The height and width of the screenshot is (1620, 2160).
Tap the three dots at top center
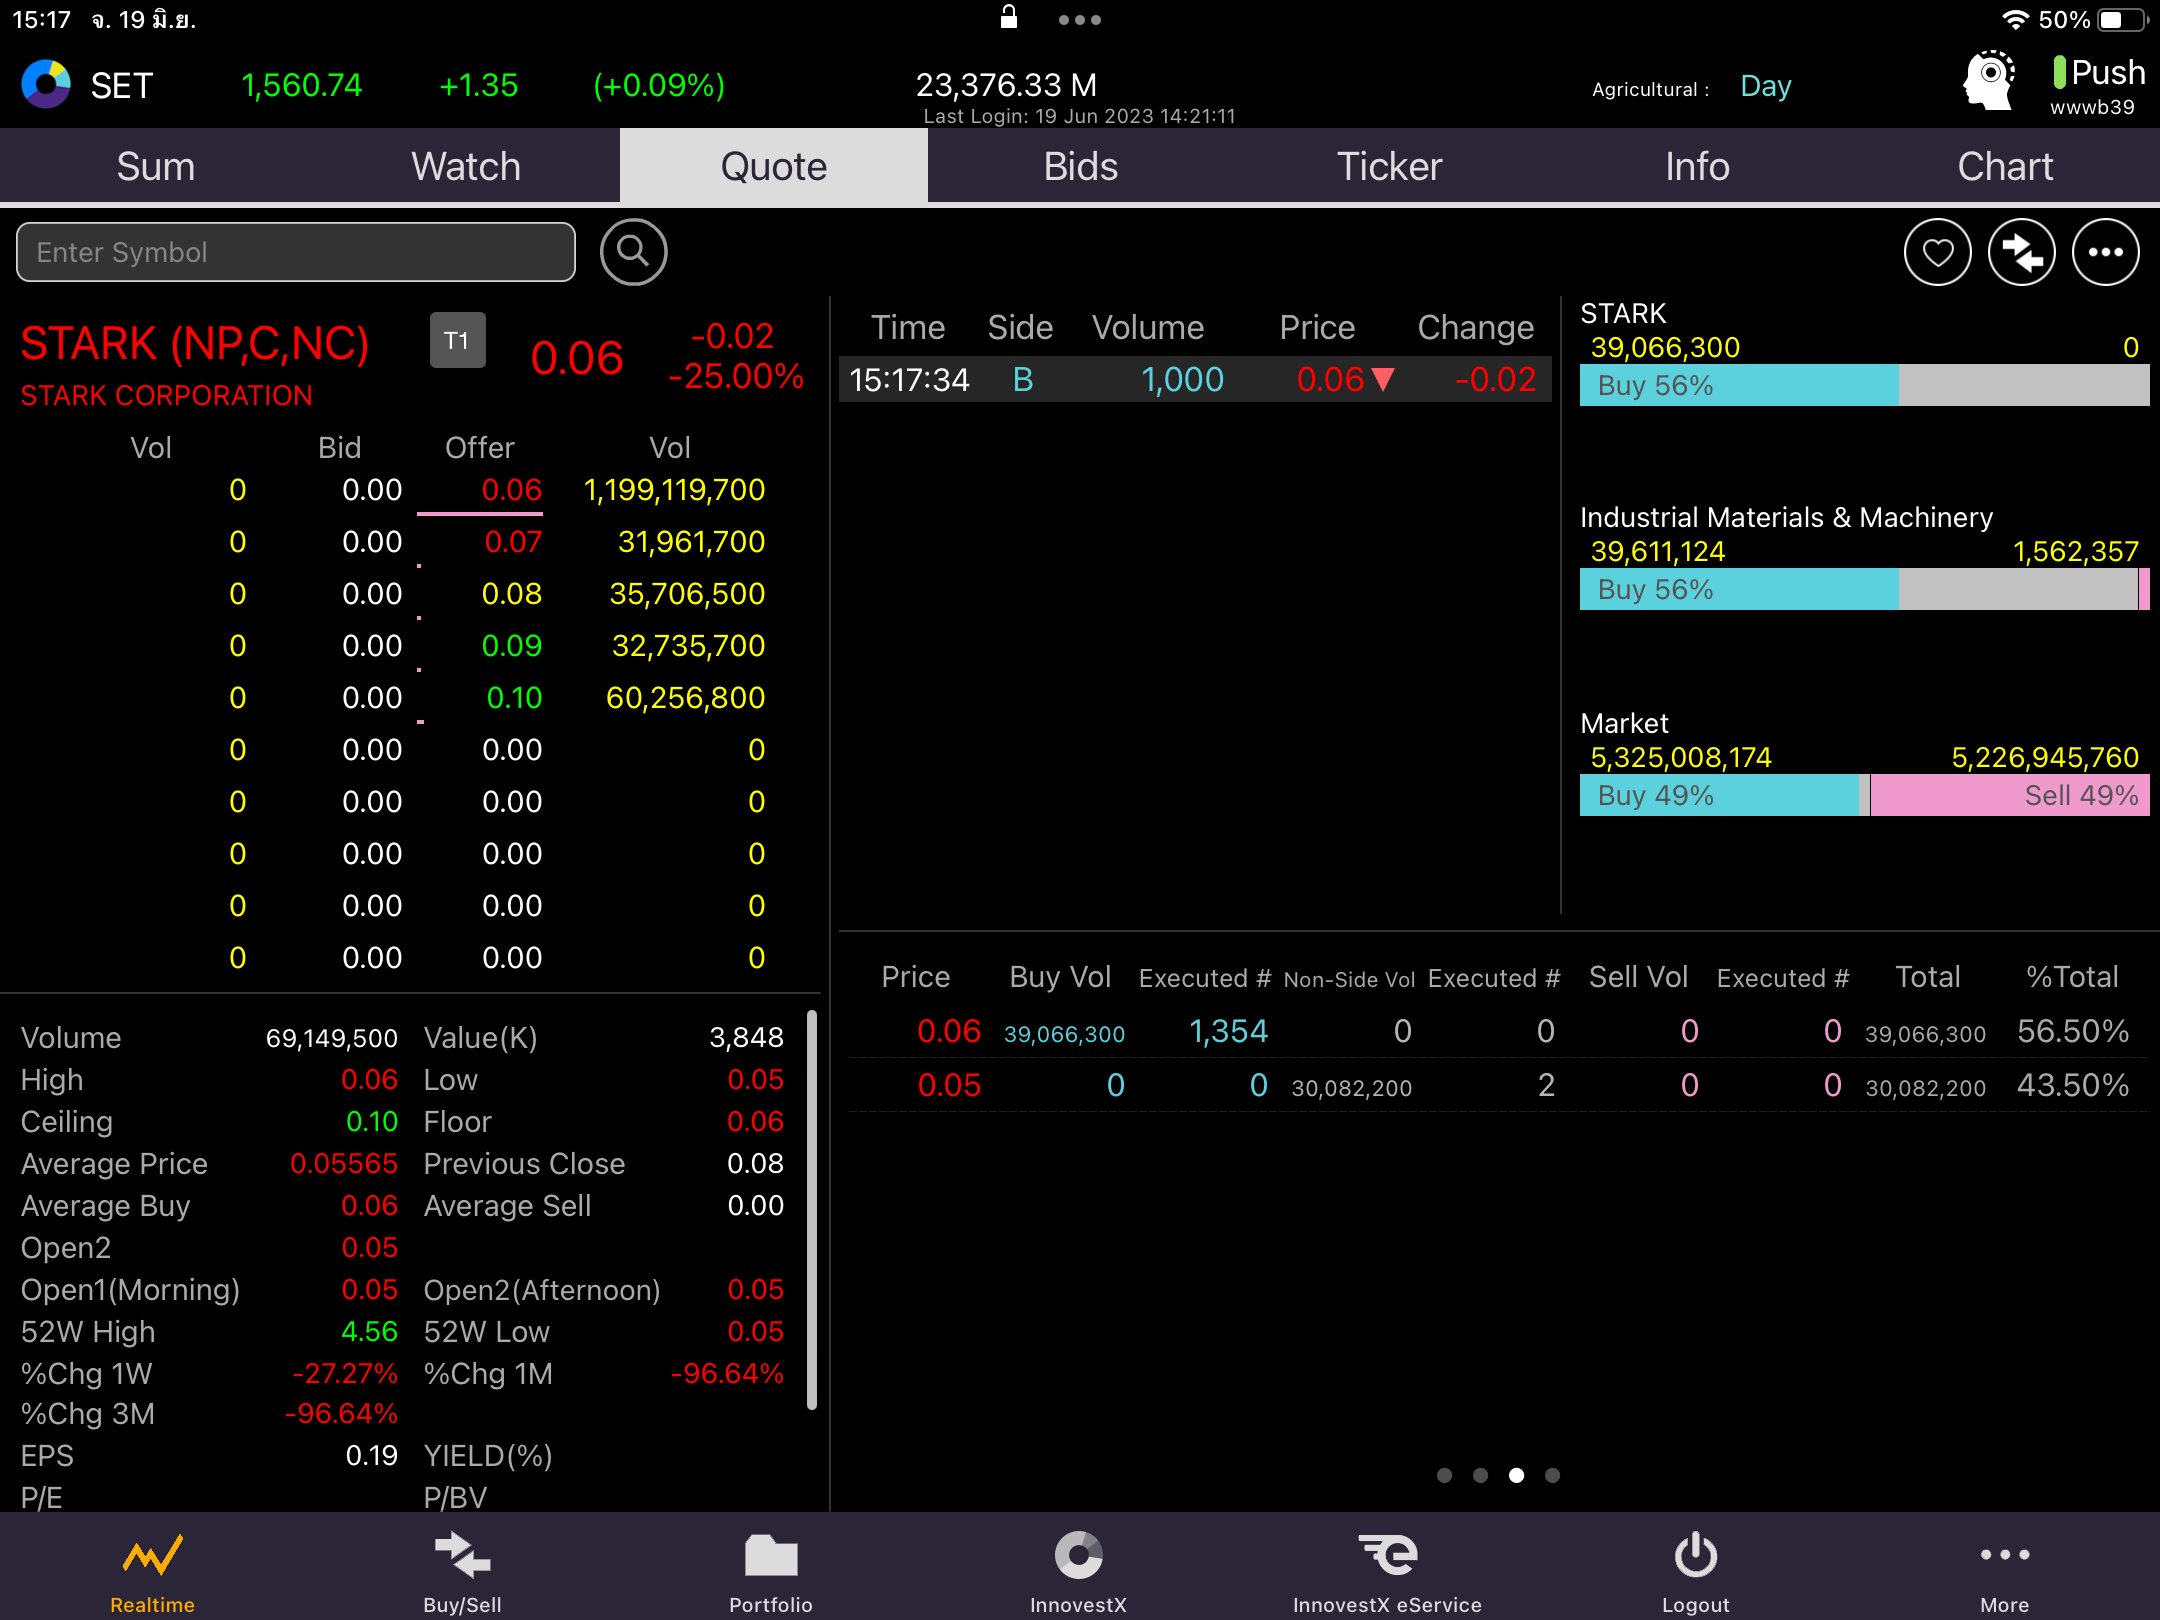pyautogui.click(x=1080, y=20)
